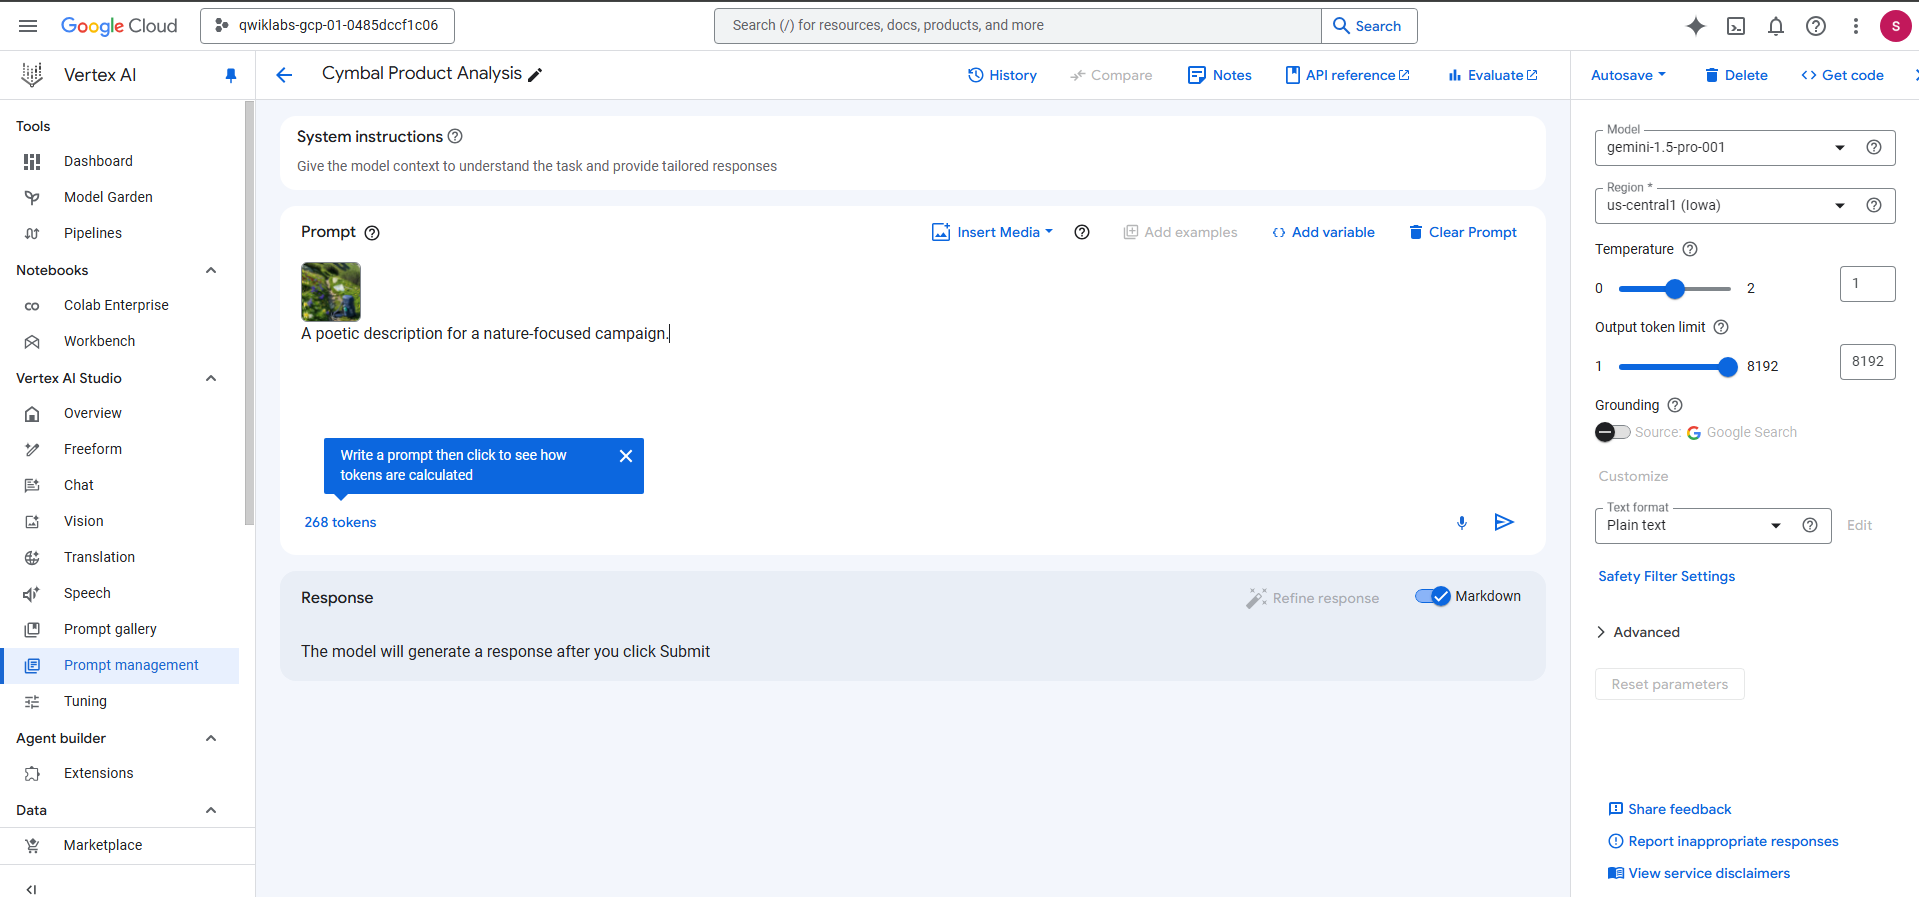
Task: Activate Cloud Shell terminal icon
Action: (x=1736, y=26)
